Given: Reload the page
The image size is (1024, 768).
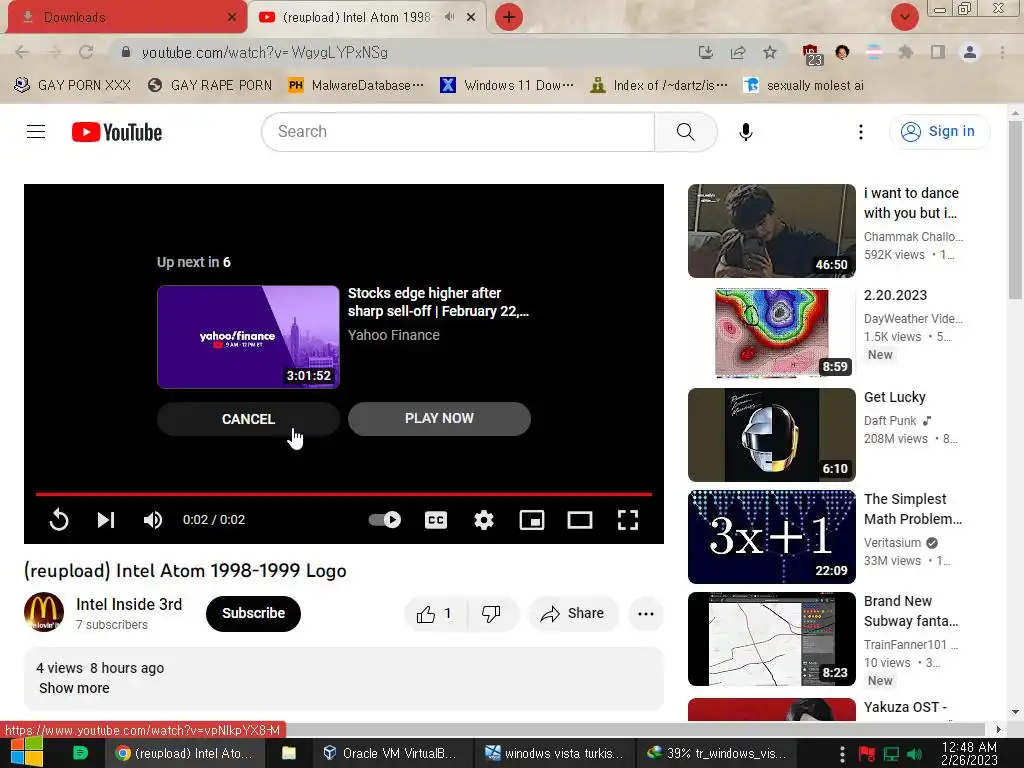Looking at the screenshot, I should click(86, 52).
